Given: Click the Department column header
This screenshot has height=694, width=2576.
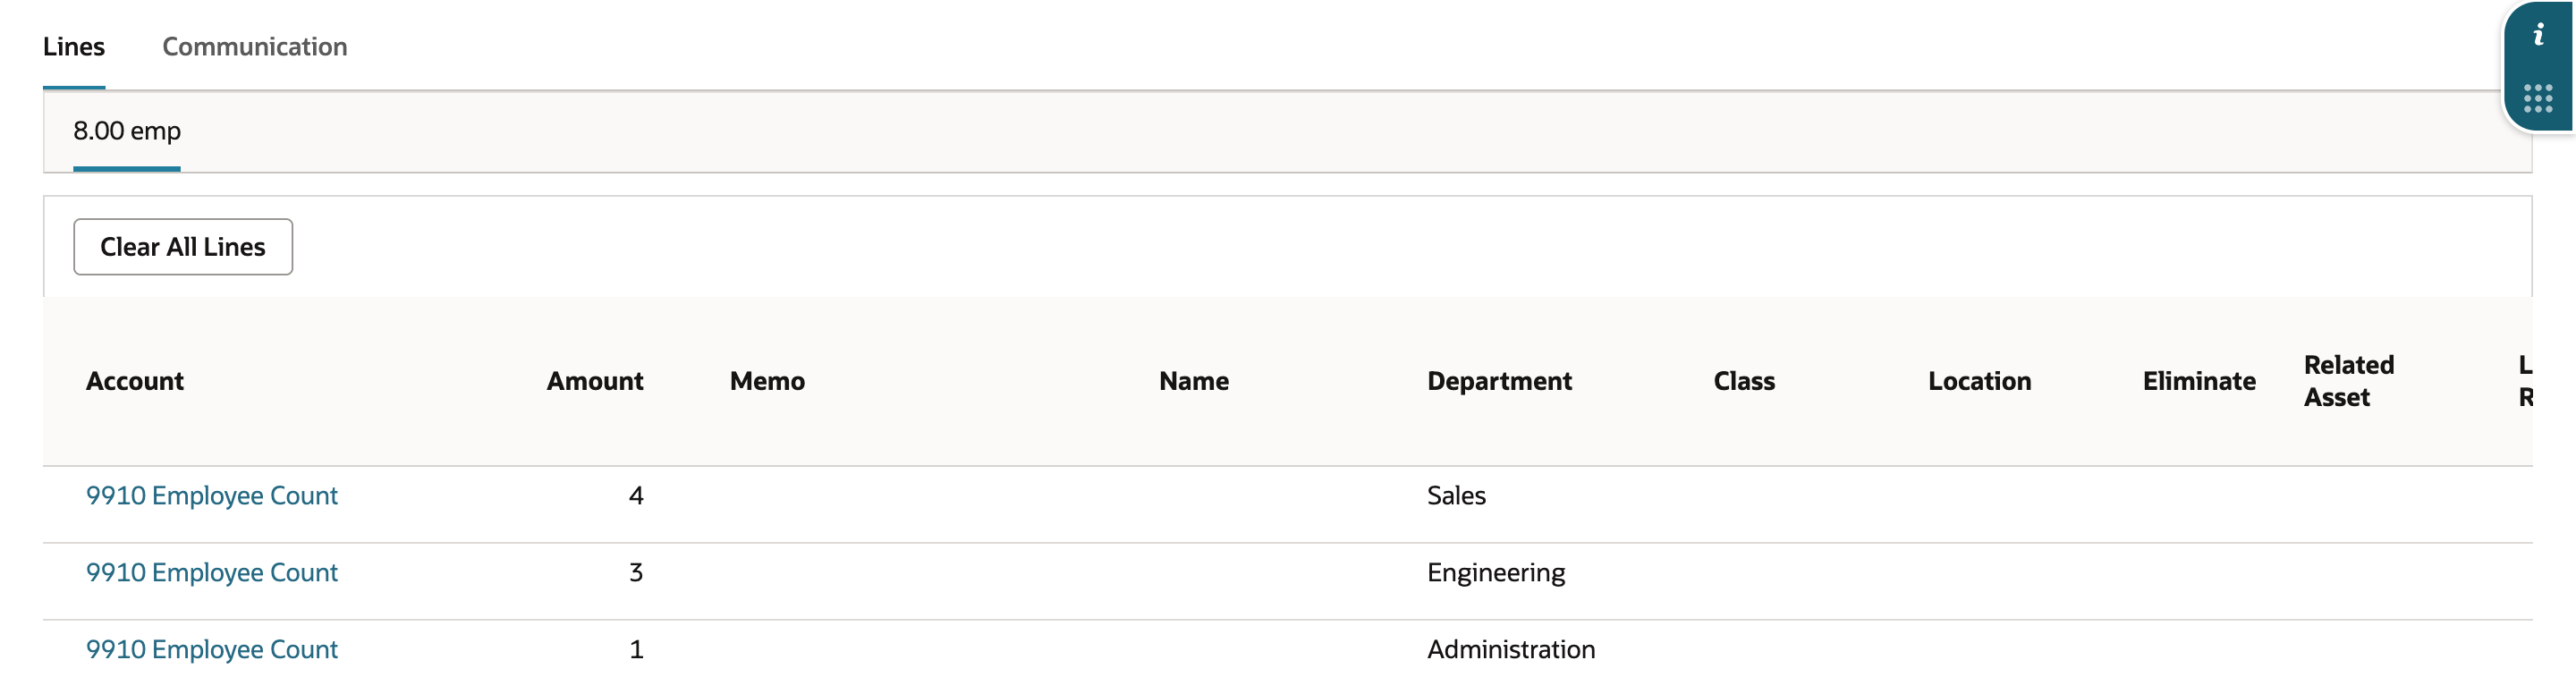Looking at the screenshot, I should click(1499, 381).
